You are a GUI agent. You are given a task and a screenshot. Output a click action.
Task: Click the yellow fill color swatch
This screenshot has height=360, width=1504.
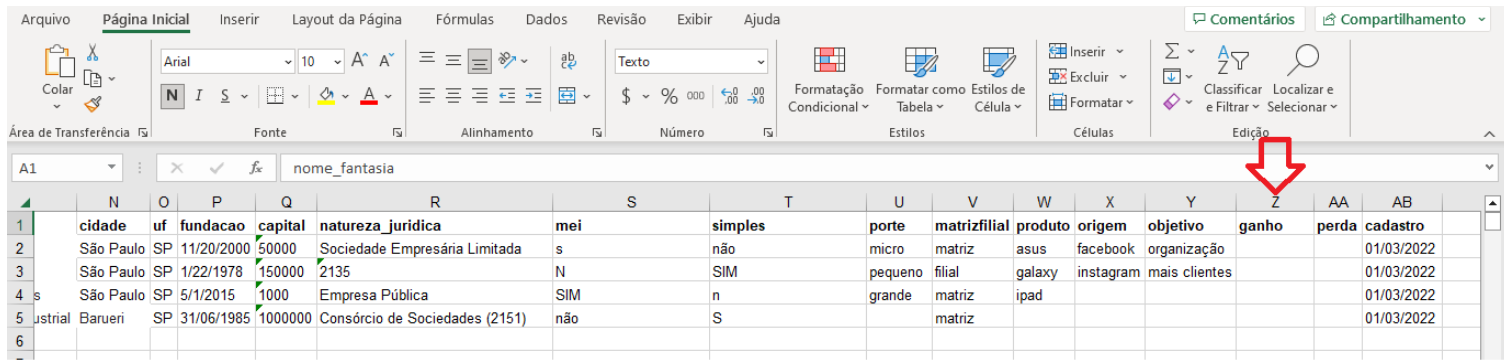click(x=326, y=96)
